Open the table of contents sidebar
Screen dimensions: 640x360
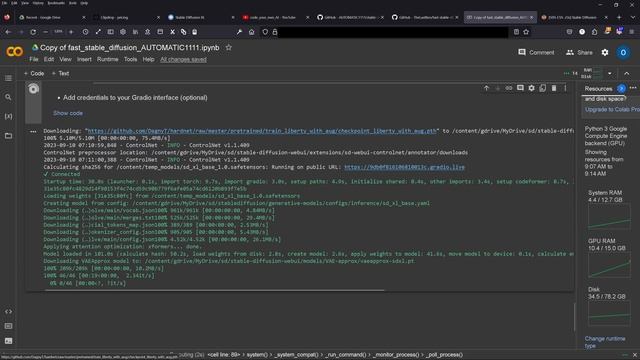[x=8, y=78]
